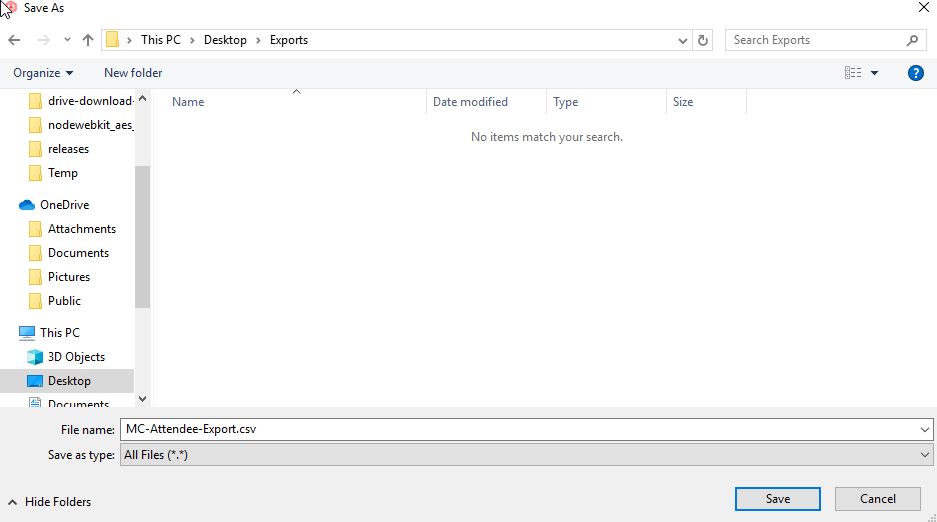Click New folder in the toolbar
The image size is (937, 522).
[133, 73]
